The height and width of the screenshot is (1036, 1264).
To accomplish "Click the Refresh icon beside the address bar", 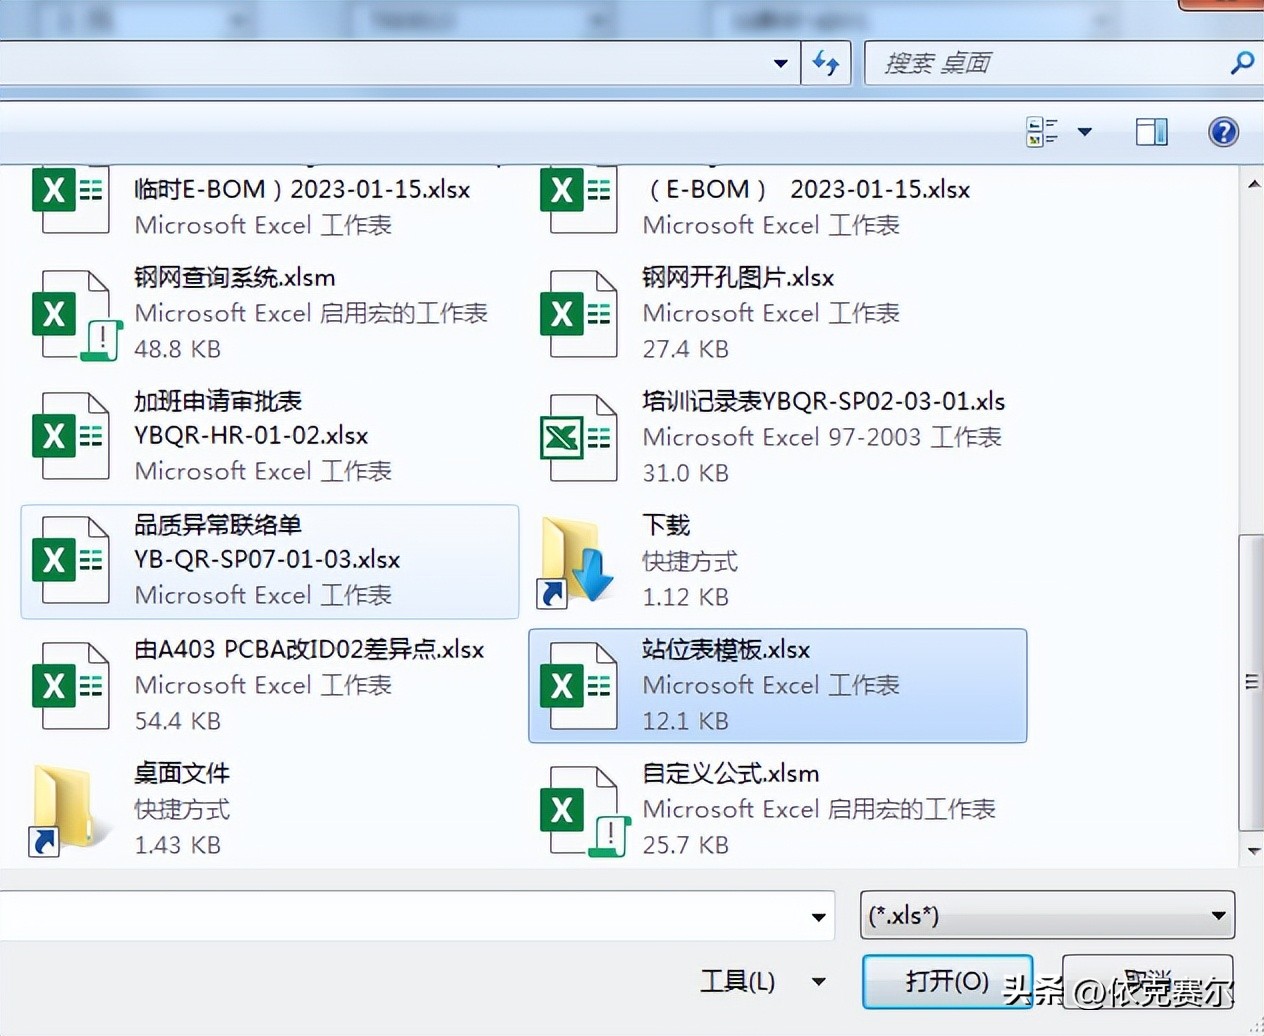I will click(826, 62).
